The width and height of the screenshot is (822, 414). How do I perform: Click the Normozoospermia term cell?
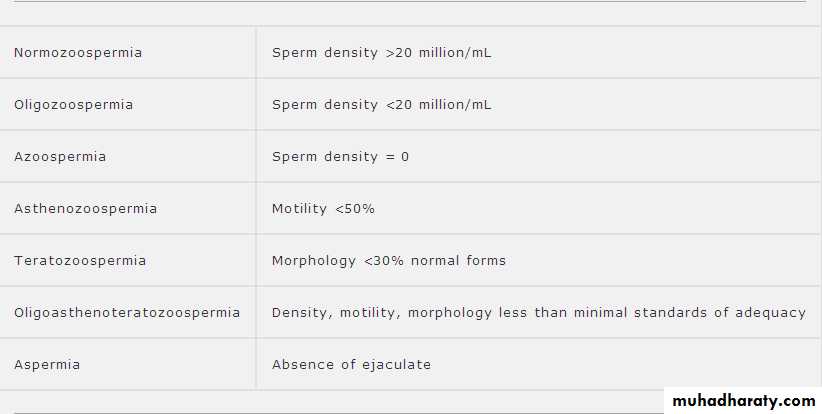(x=78, y=53)
